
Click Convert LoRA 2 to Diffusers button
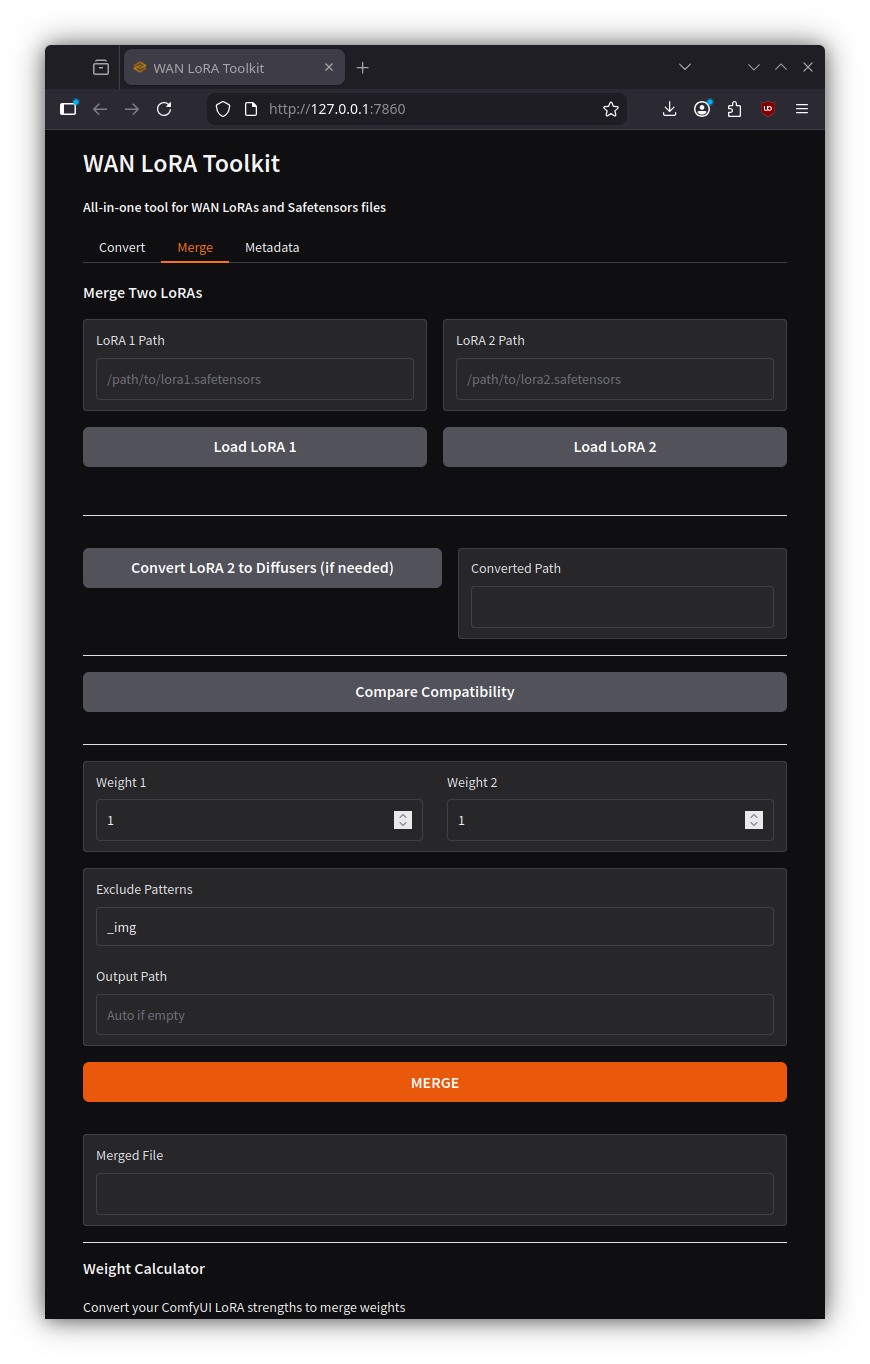262,568
